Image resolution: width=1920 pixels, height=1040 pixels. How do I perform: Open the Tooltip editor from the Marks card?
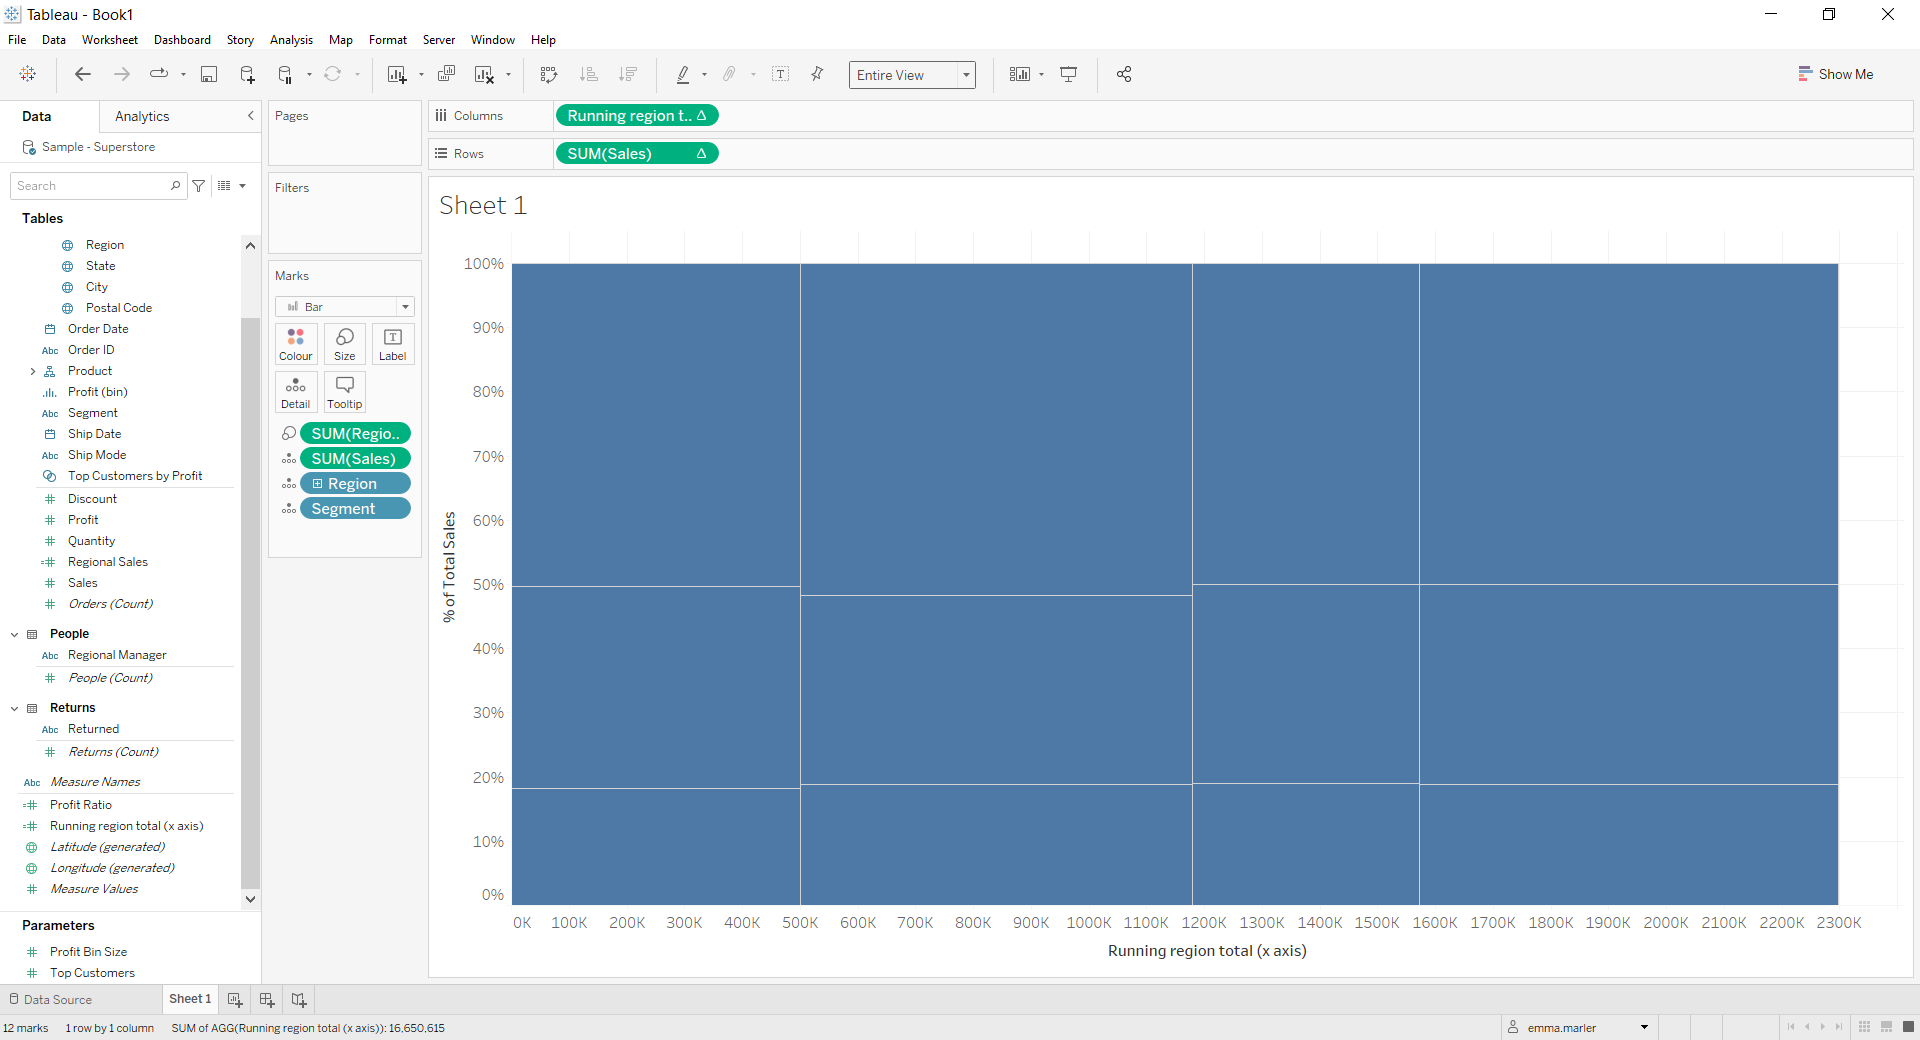tap(344, 391)
